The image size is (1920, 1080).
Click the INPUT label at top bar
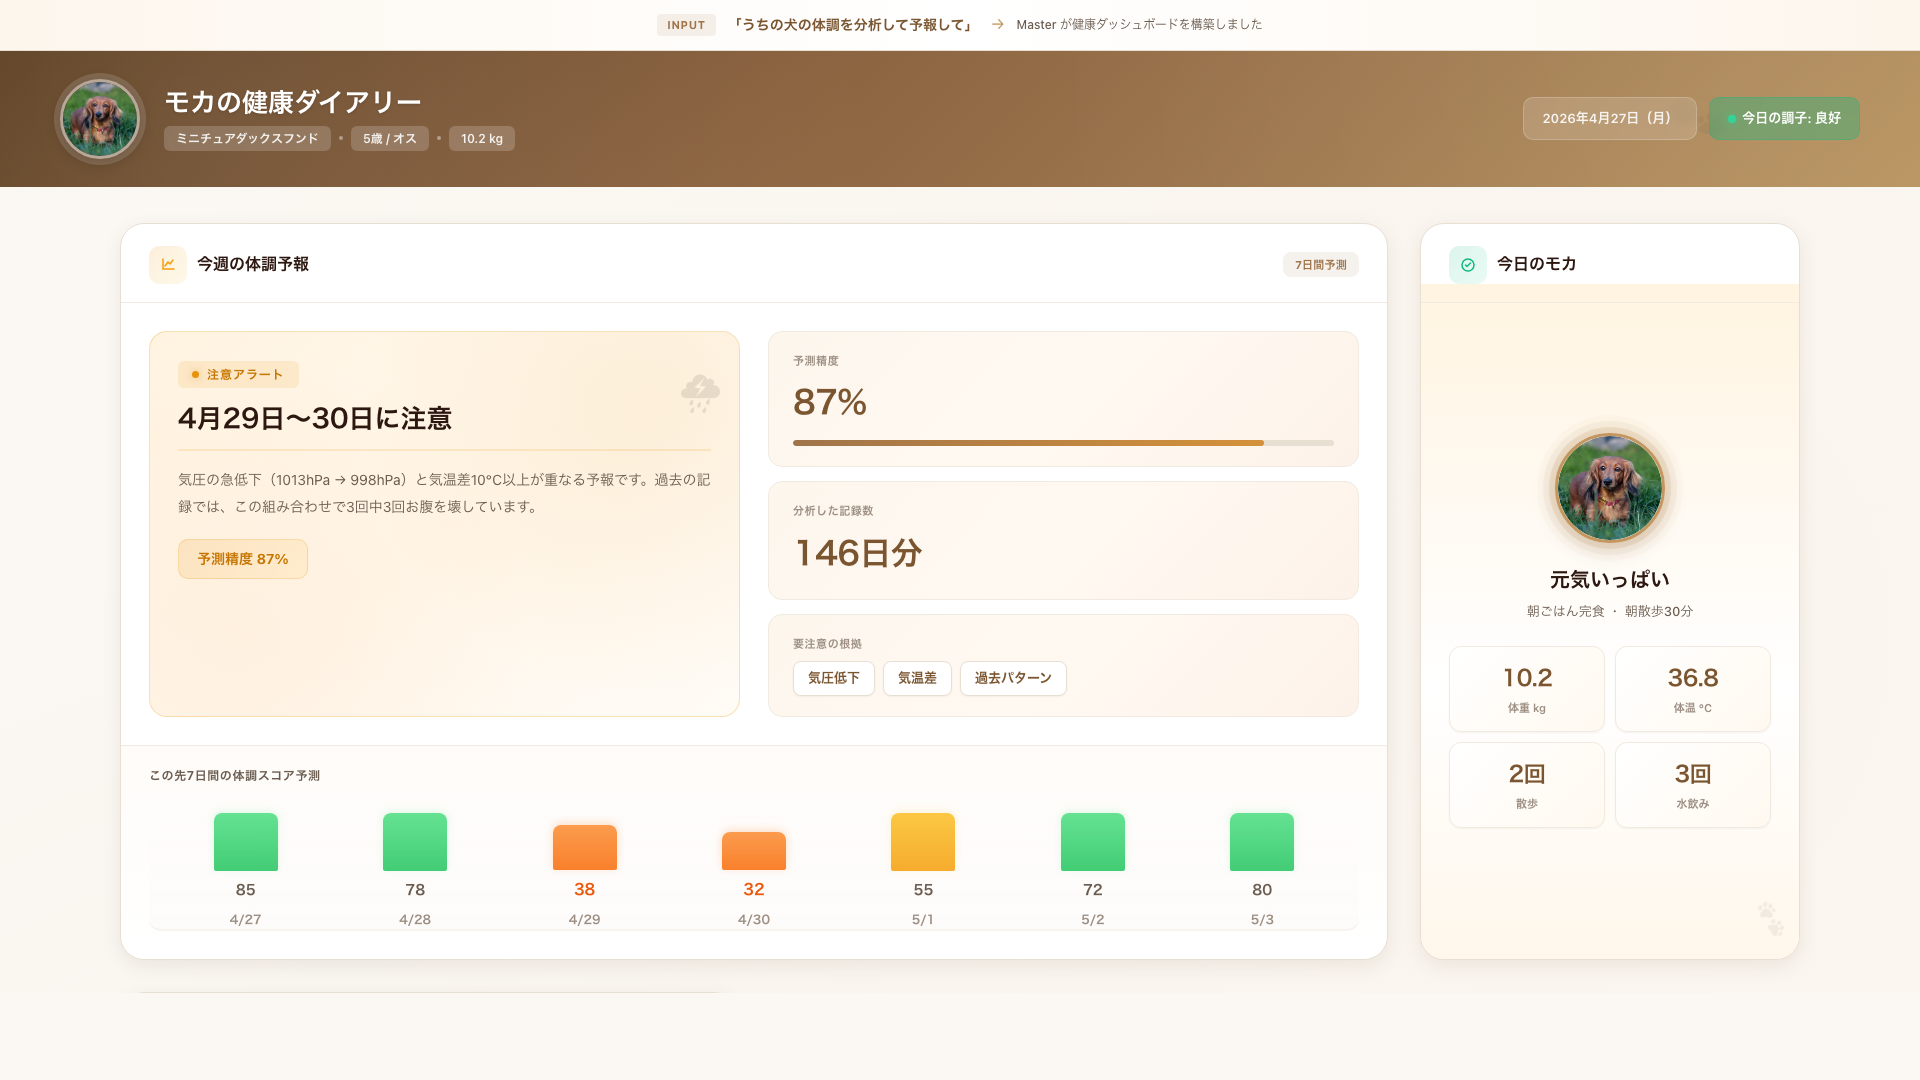[x=686, y=25]
